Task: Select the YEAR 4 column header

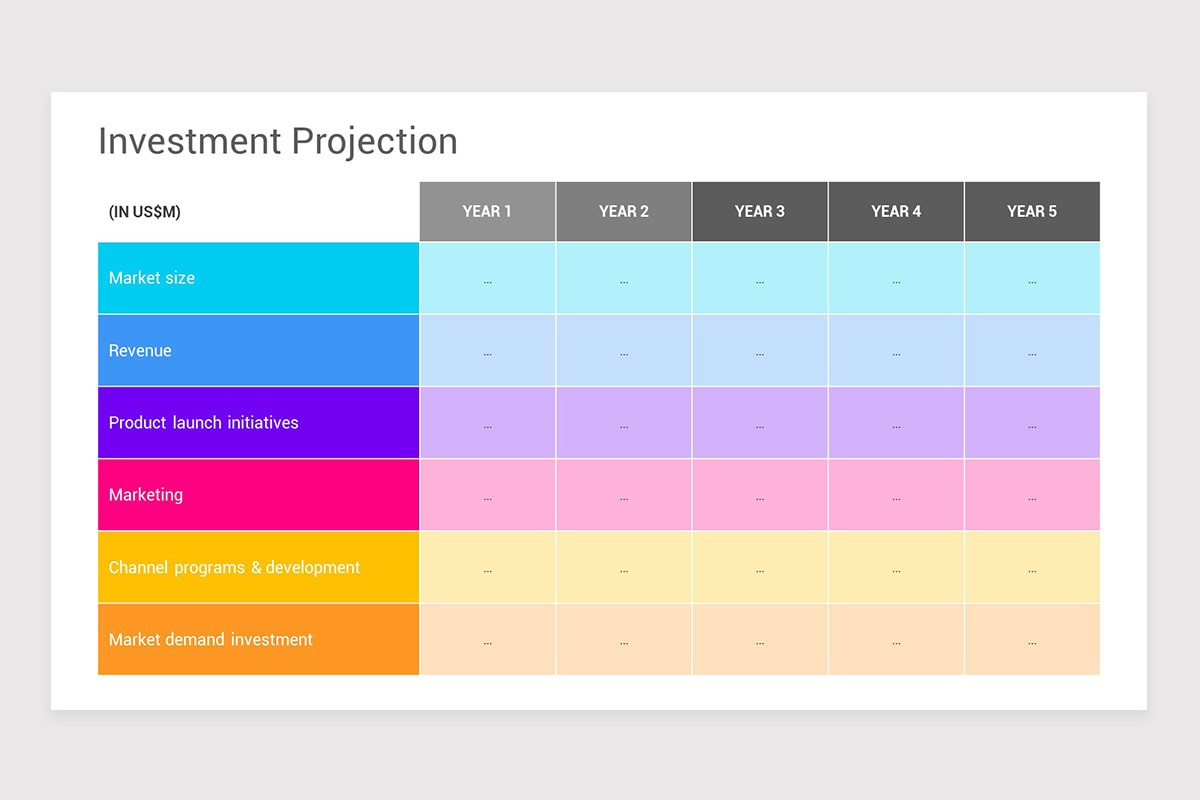Action: tap(896, 211)
